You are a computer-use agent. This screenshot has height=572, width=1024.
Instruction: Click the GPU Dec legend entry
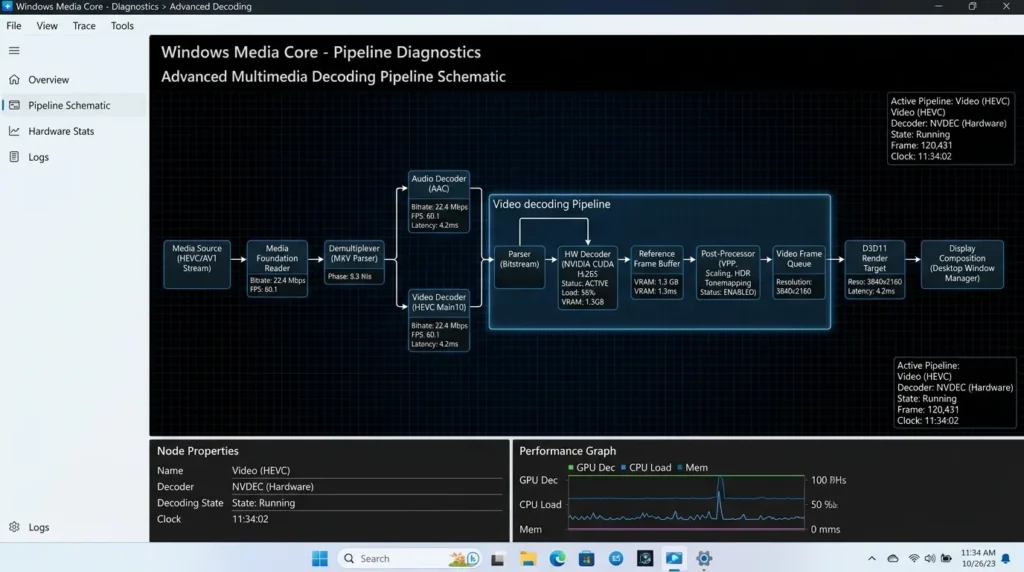tap(592, 468)
